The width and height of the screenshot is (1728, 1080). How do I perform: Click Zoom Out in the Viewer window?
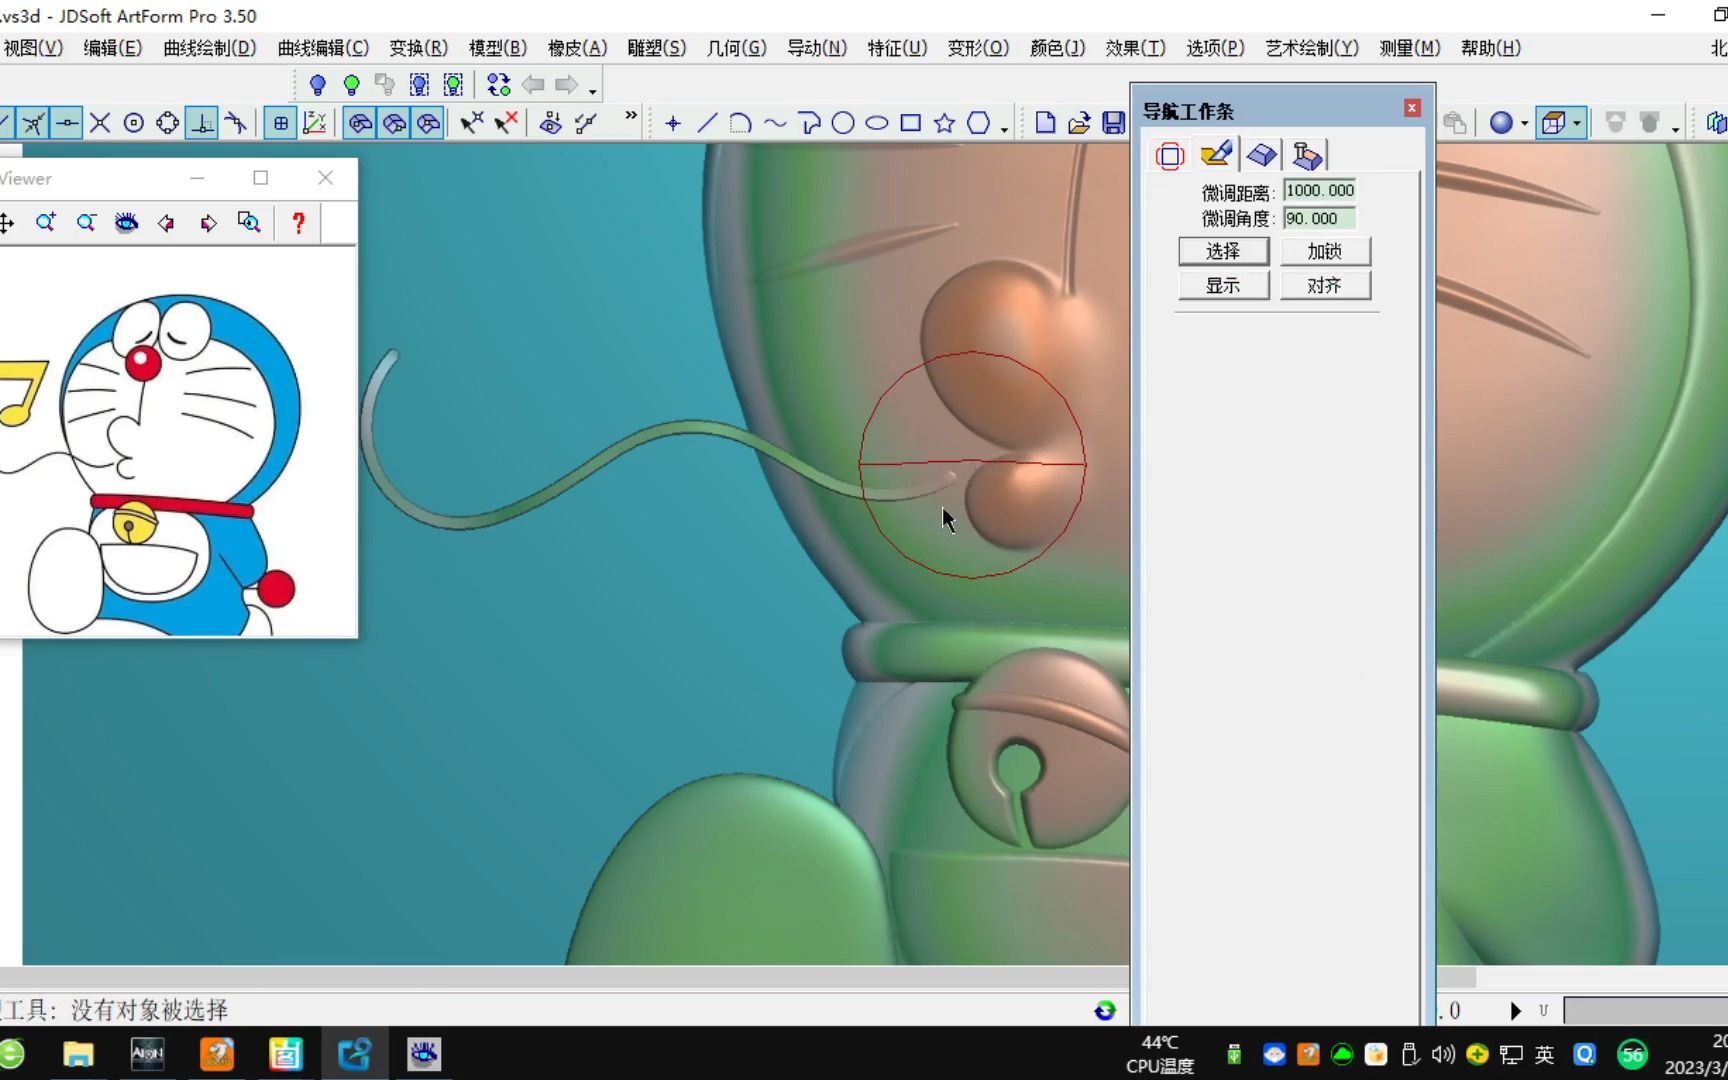pos(86,222)
